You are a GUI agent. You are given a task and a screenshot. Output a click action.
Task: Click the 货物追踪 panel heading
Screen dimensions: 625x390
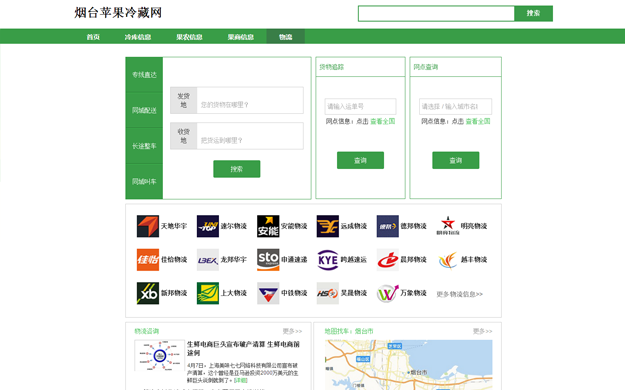332,67
